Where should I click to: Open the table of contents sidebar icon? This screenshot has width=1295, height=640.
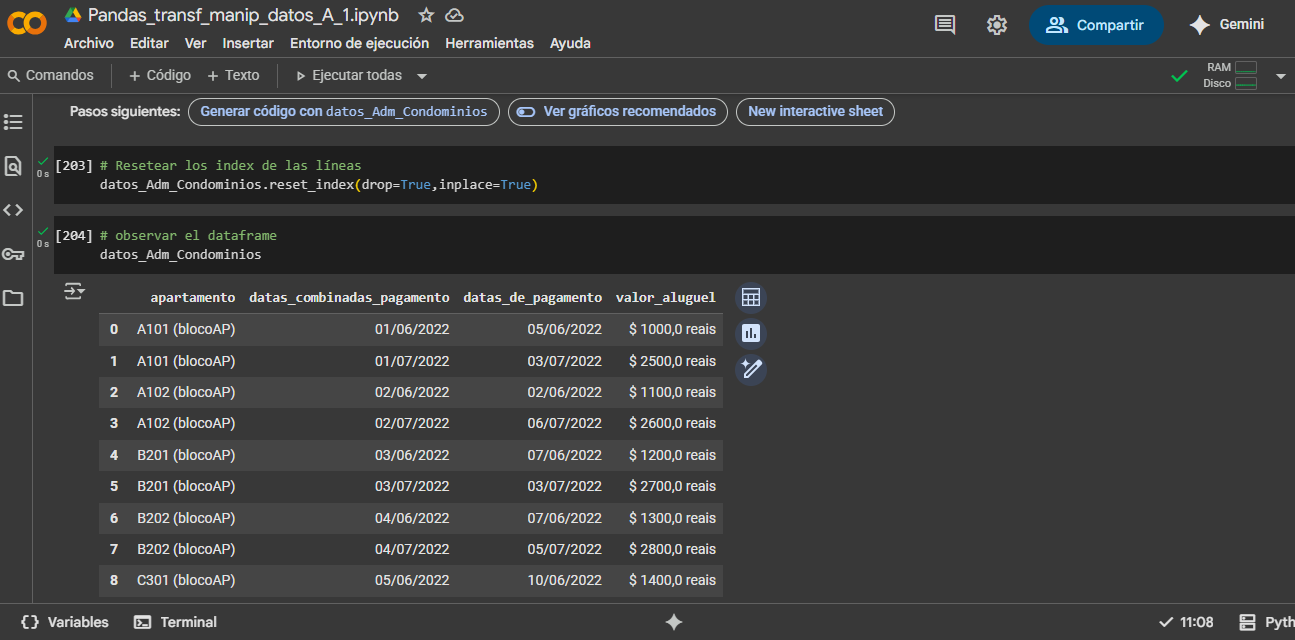[13, 122]
